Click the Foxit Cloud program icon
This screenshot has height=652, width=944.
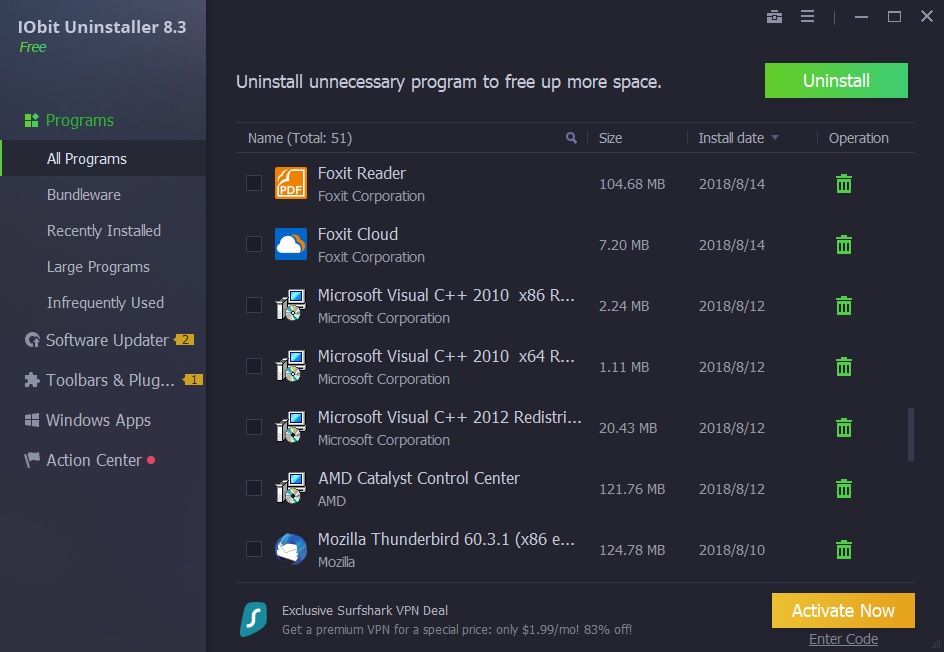(291, 244)
